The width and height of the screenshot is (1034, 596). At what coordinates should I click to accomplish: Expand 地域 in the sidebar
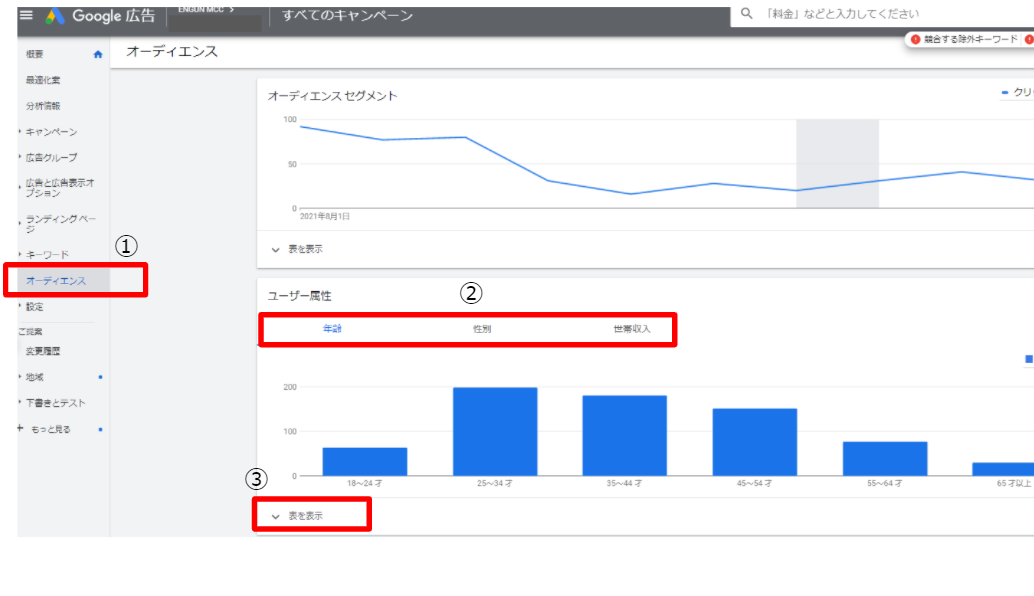pos(34,377)
